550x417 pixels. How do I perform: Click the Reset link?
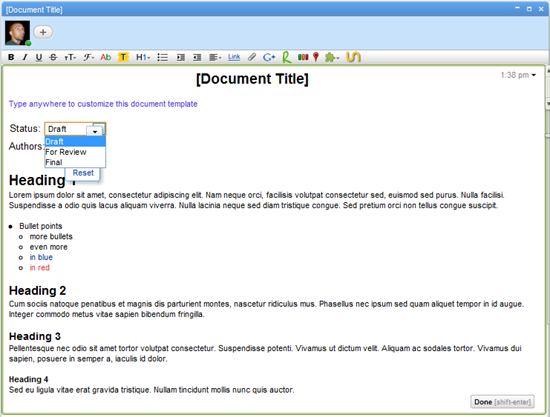[x=83, y=173]
